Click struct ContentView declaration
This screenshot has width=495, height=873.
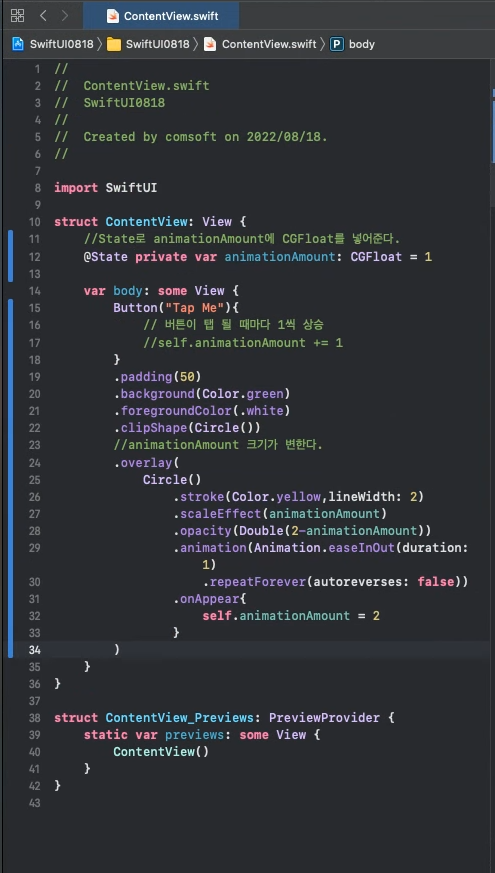pyautogui.click(x=150, y=222)
